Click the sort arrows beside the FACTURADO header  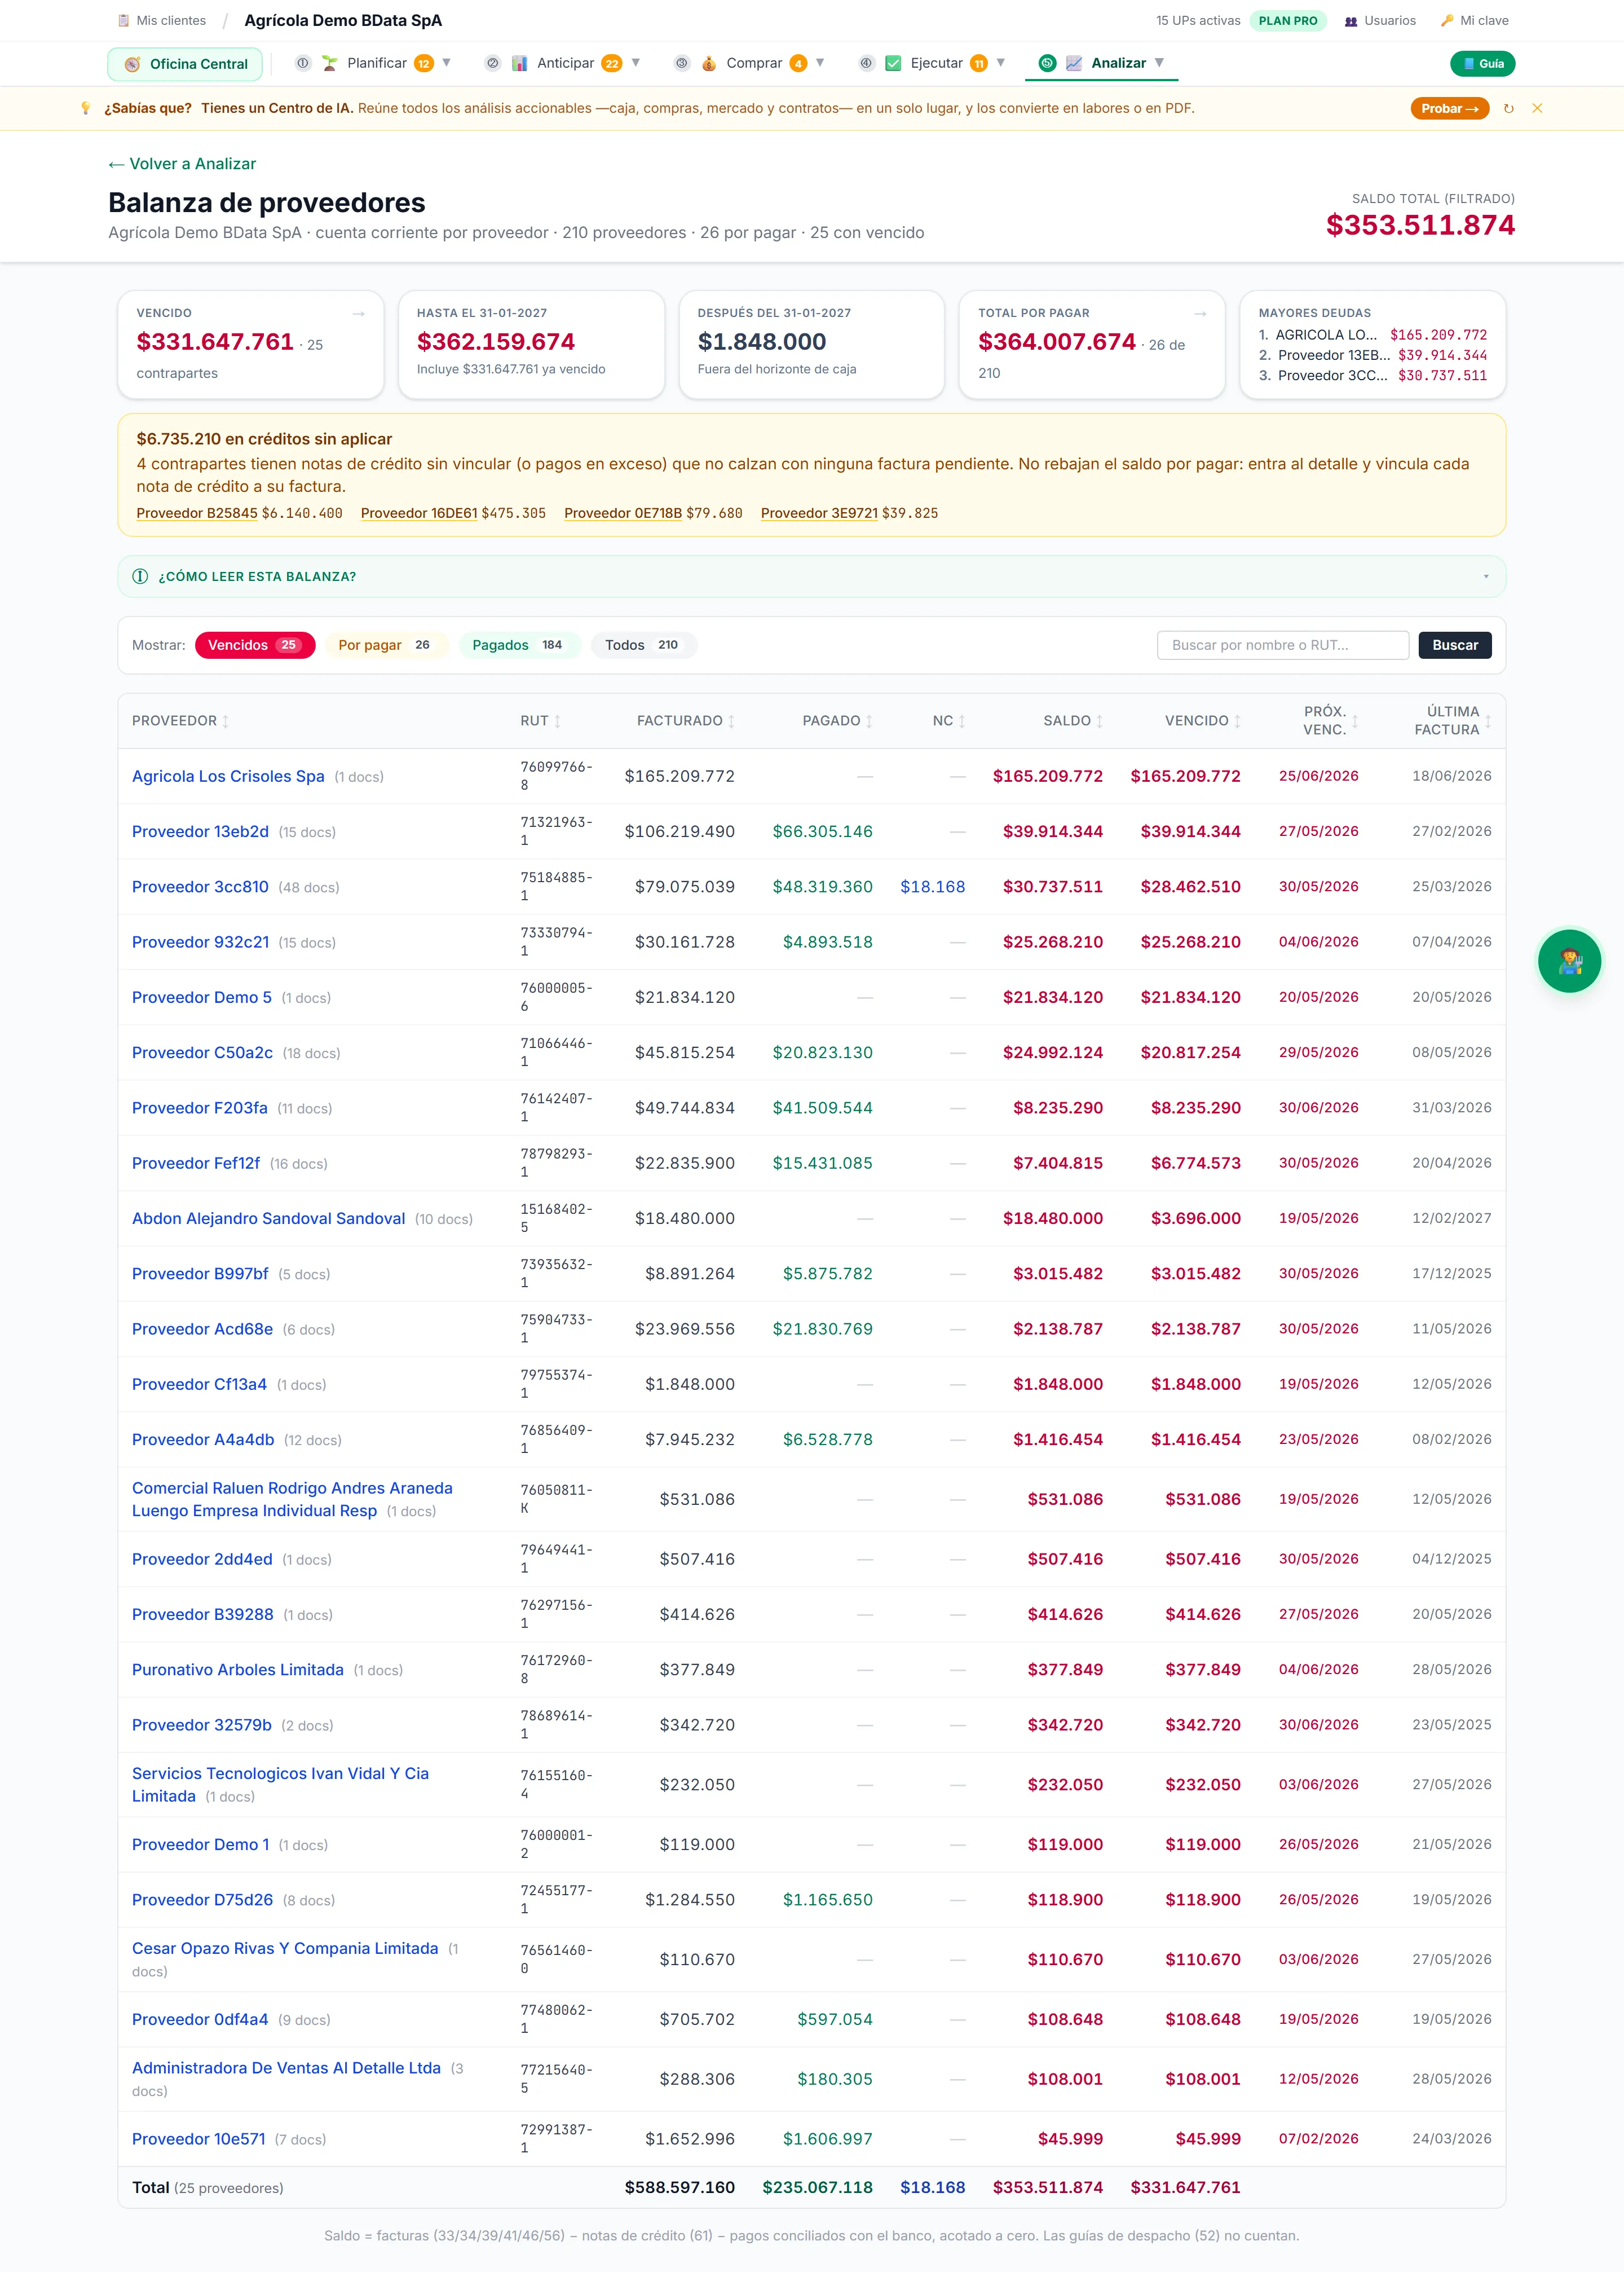tap(731, 721)
